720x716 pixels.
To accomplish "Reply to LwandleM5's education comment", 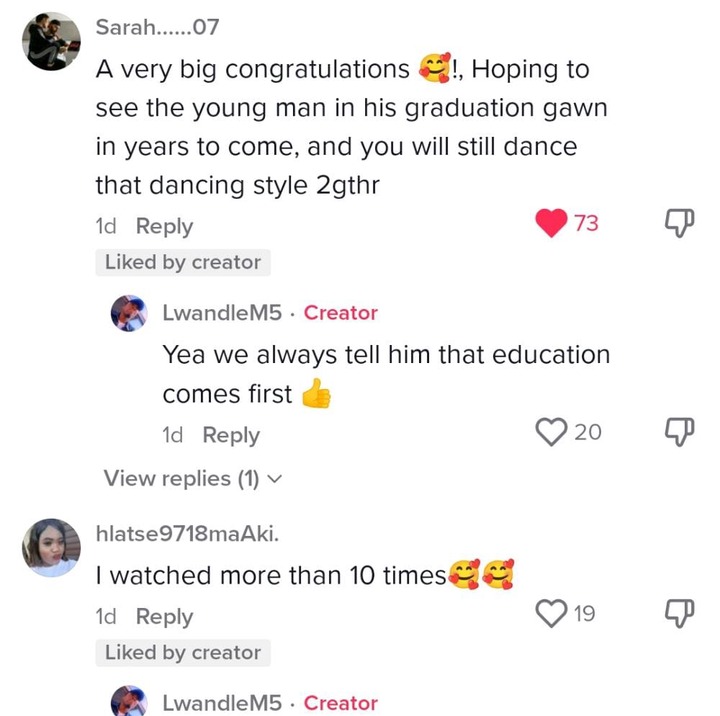I will pos(231,436).
